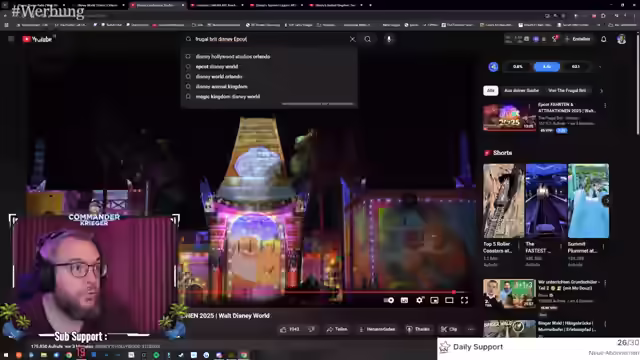This screenshot has height=360, width=640.
Task: Clear the search box text
Action: 352,39
